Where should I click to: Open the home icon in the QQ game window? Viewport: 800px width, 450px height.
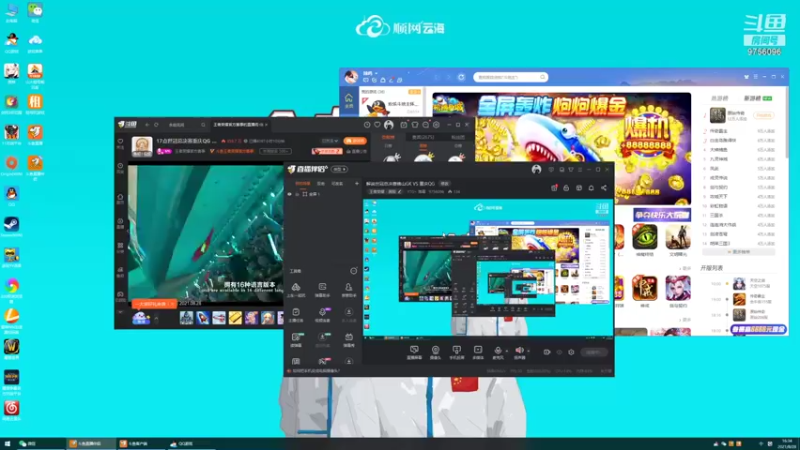(349, 101)
